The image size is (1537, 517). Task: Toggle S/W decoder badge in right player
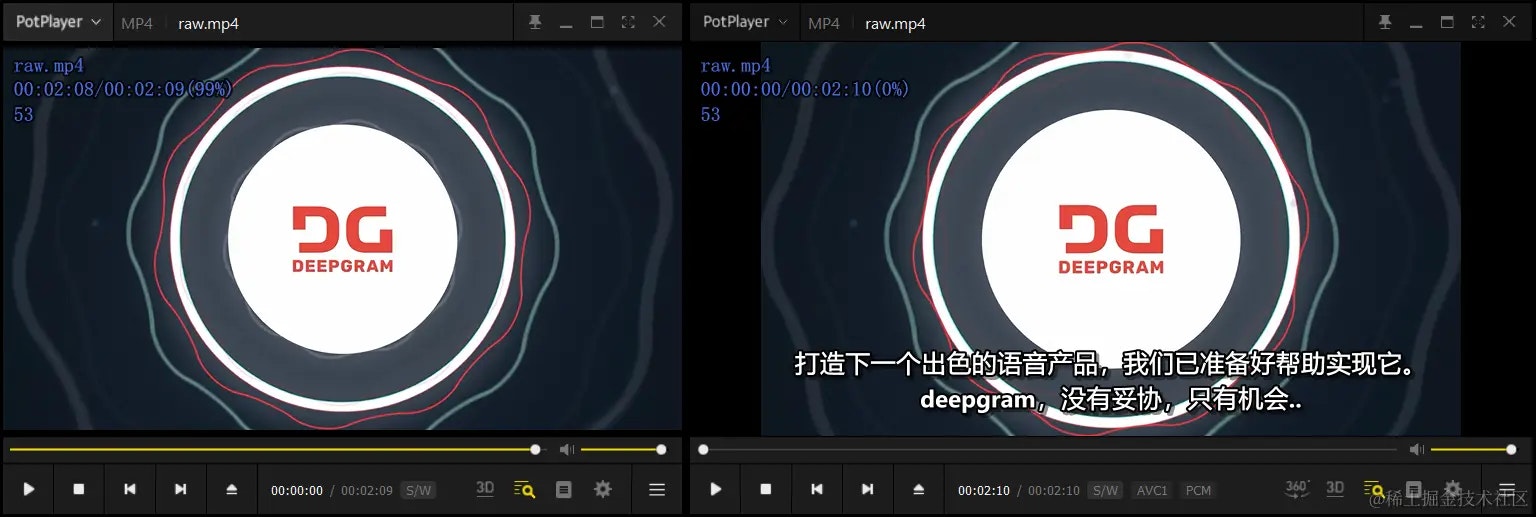(x=1105, y=490)
